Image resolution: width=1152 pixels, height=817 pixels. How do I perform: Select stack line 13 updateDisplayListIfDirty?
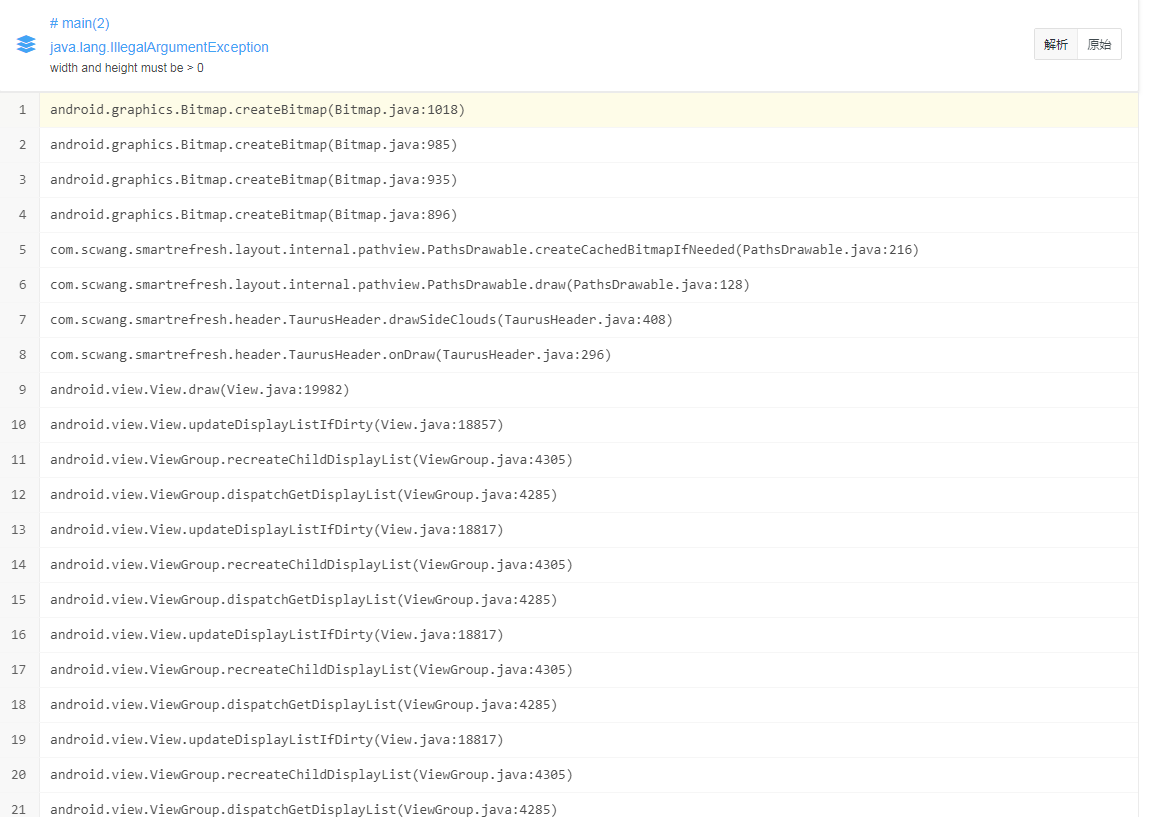click(x=588, y=530)
